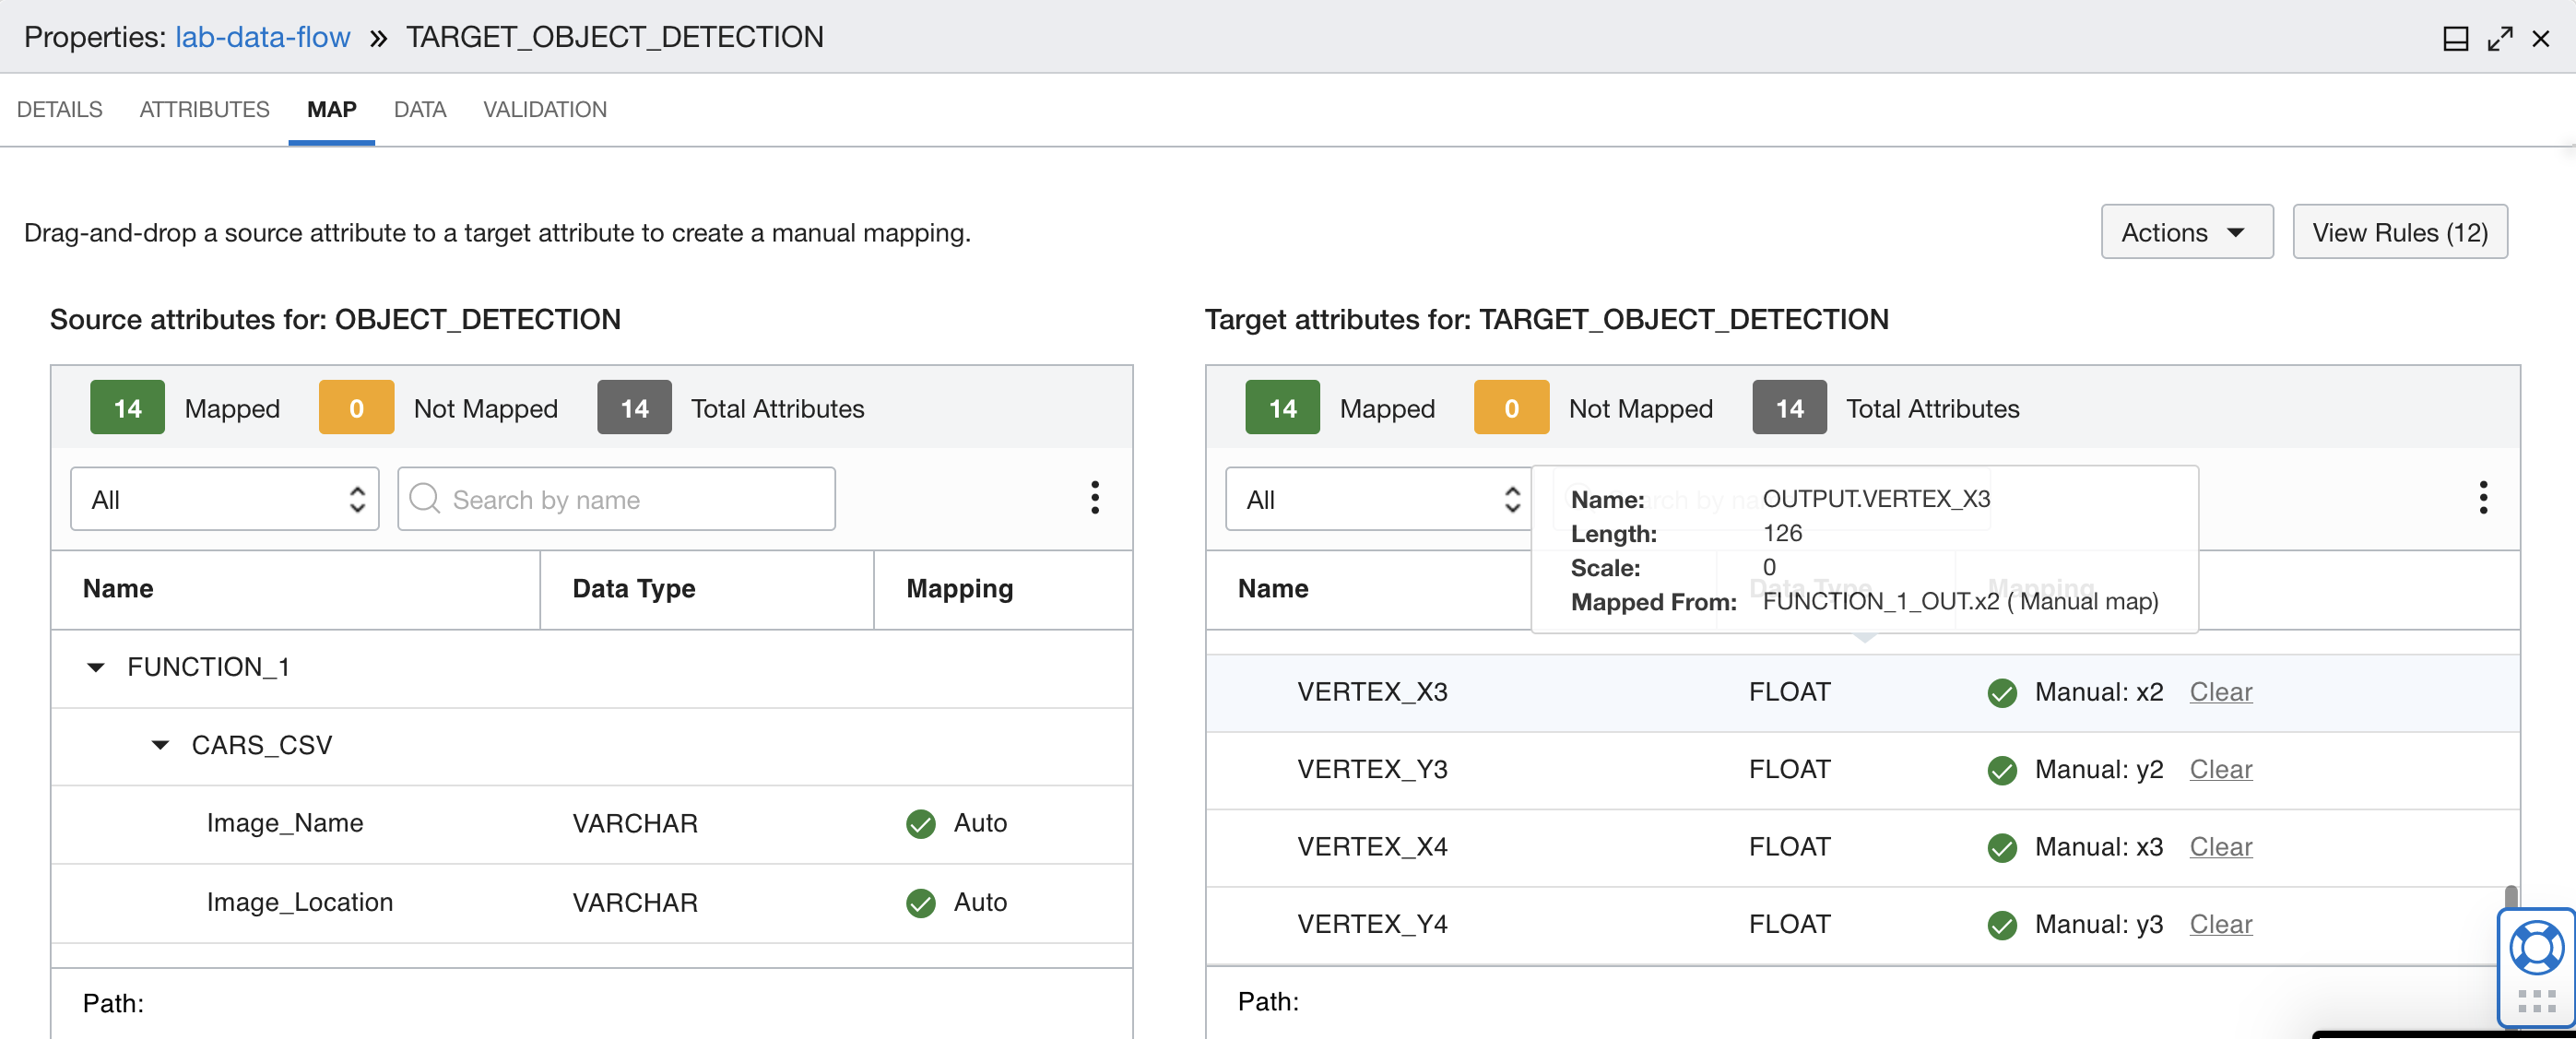Click the expand to fullscreen arrows icon
The height and width of the screenshot is (1039, 2576).
click(2499, 39)
